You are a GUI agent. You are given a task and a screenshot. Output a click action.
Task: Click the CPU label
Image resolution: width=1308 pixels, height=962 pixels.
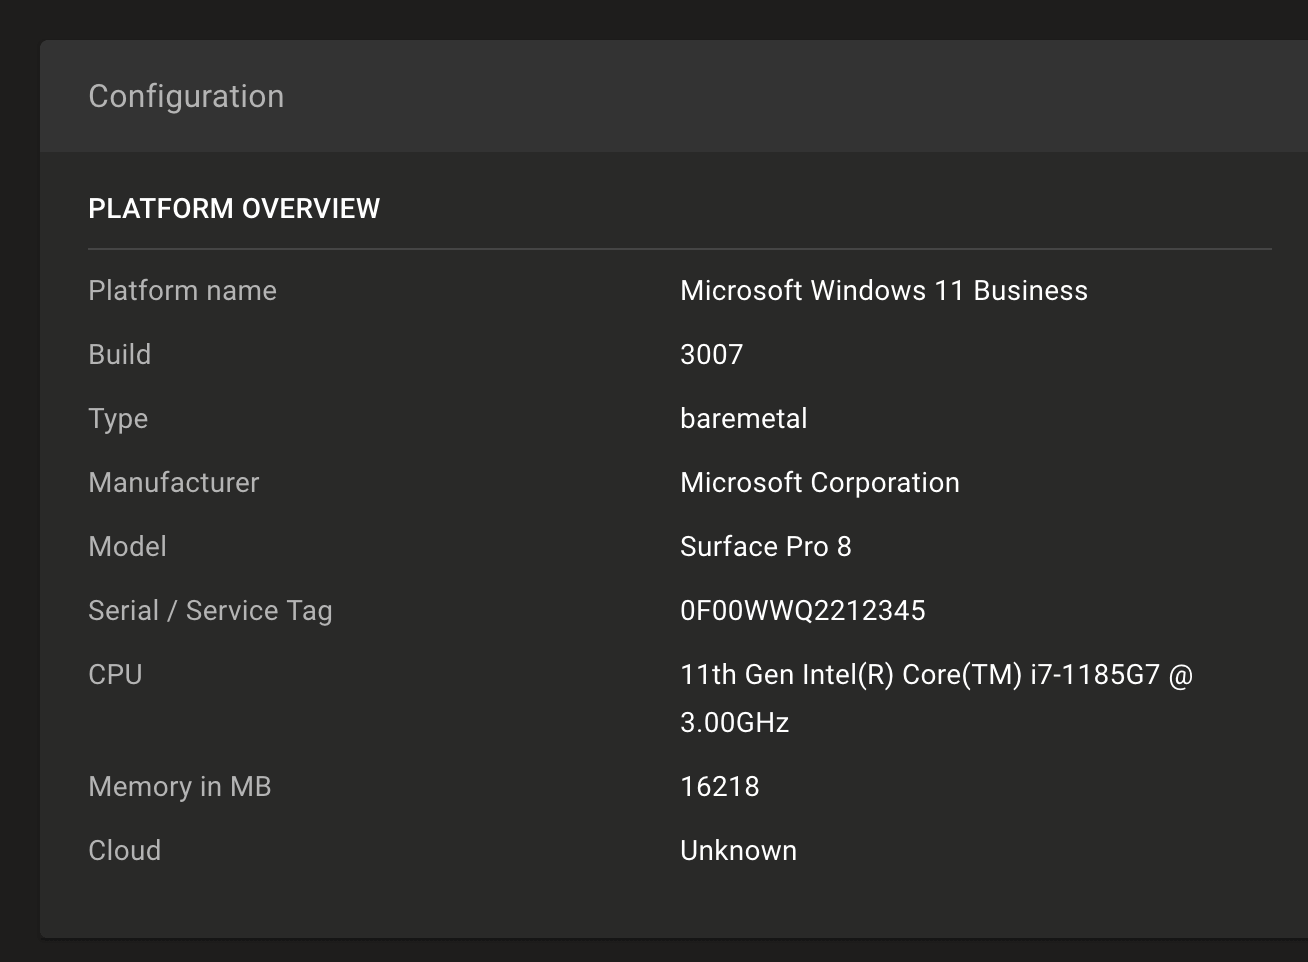(115, 674)
